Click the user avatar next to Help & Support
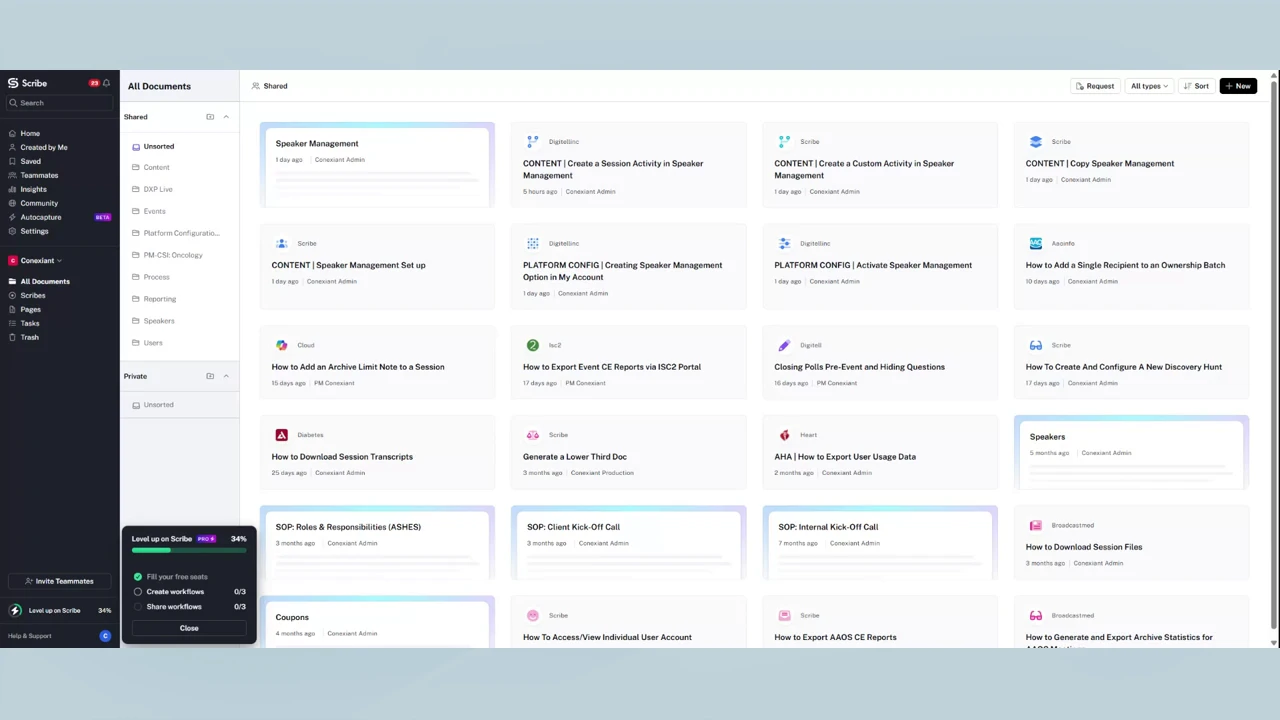1280x720 pixels. pyautogui.click(x=105, y=636)
